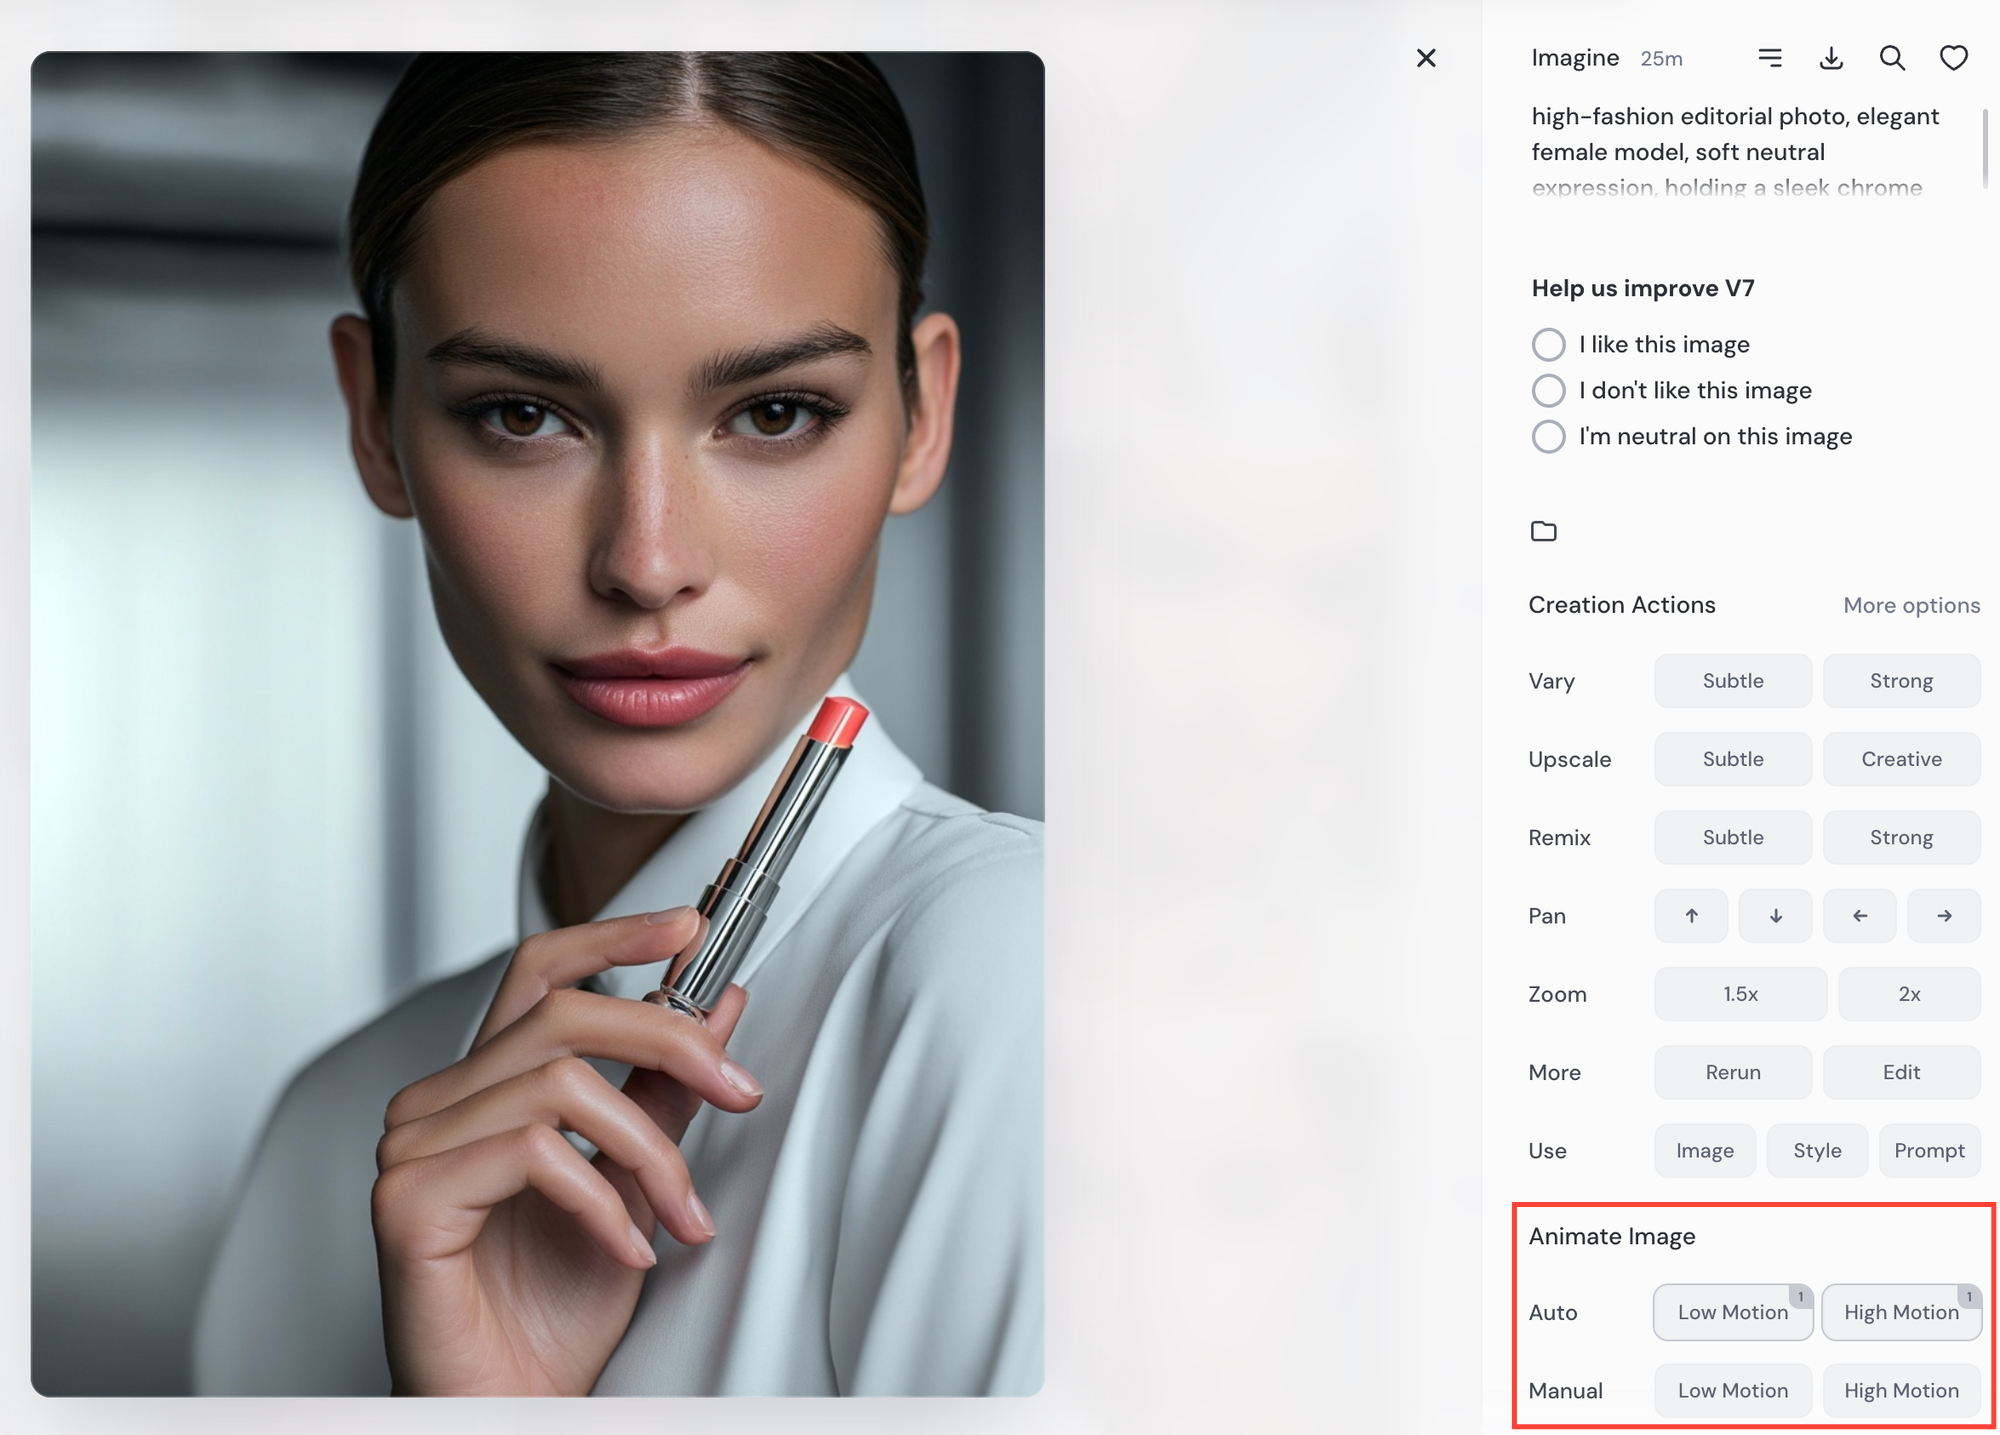The image size is (2000, 1435).
Task: Open More options link
Action: 1911,605
